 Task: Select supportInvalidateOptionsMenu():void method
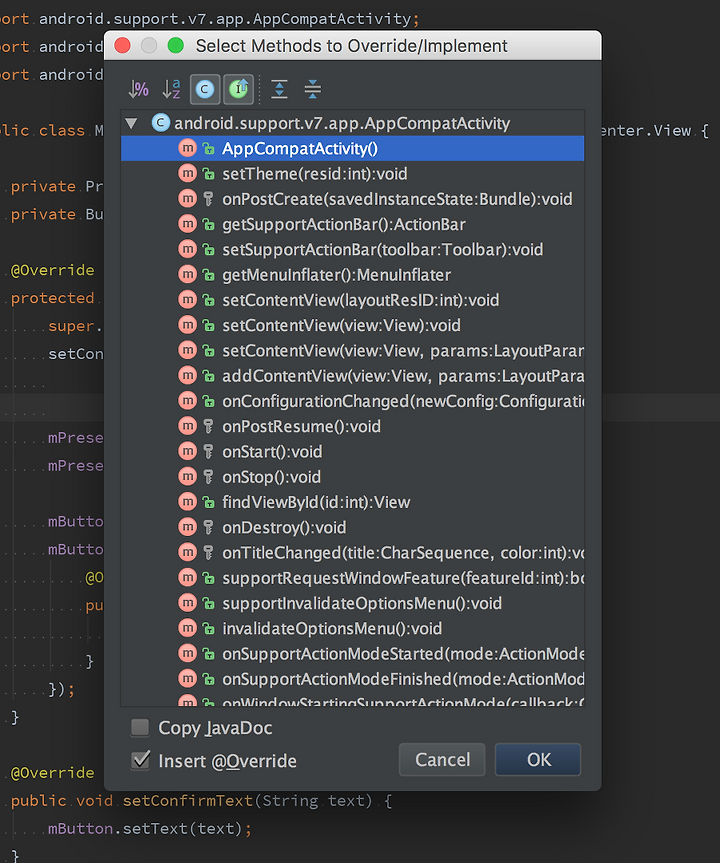[352, 604]
